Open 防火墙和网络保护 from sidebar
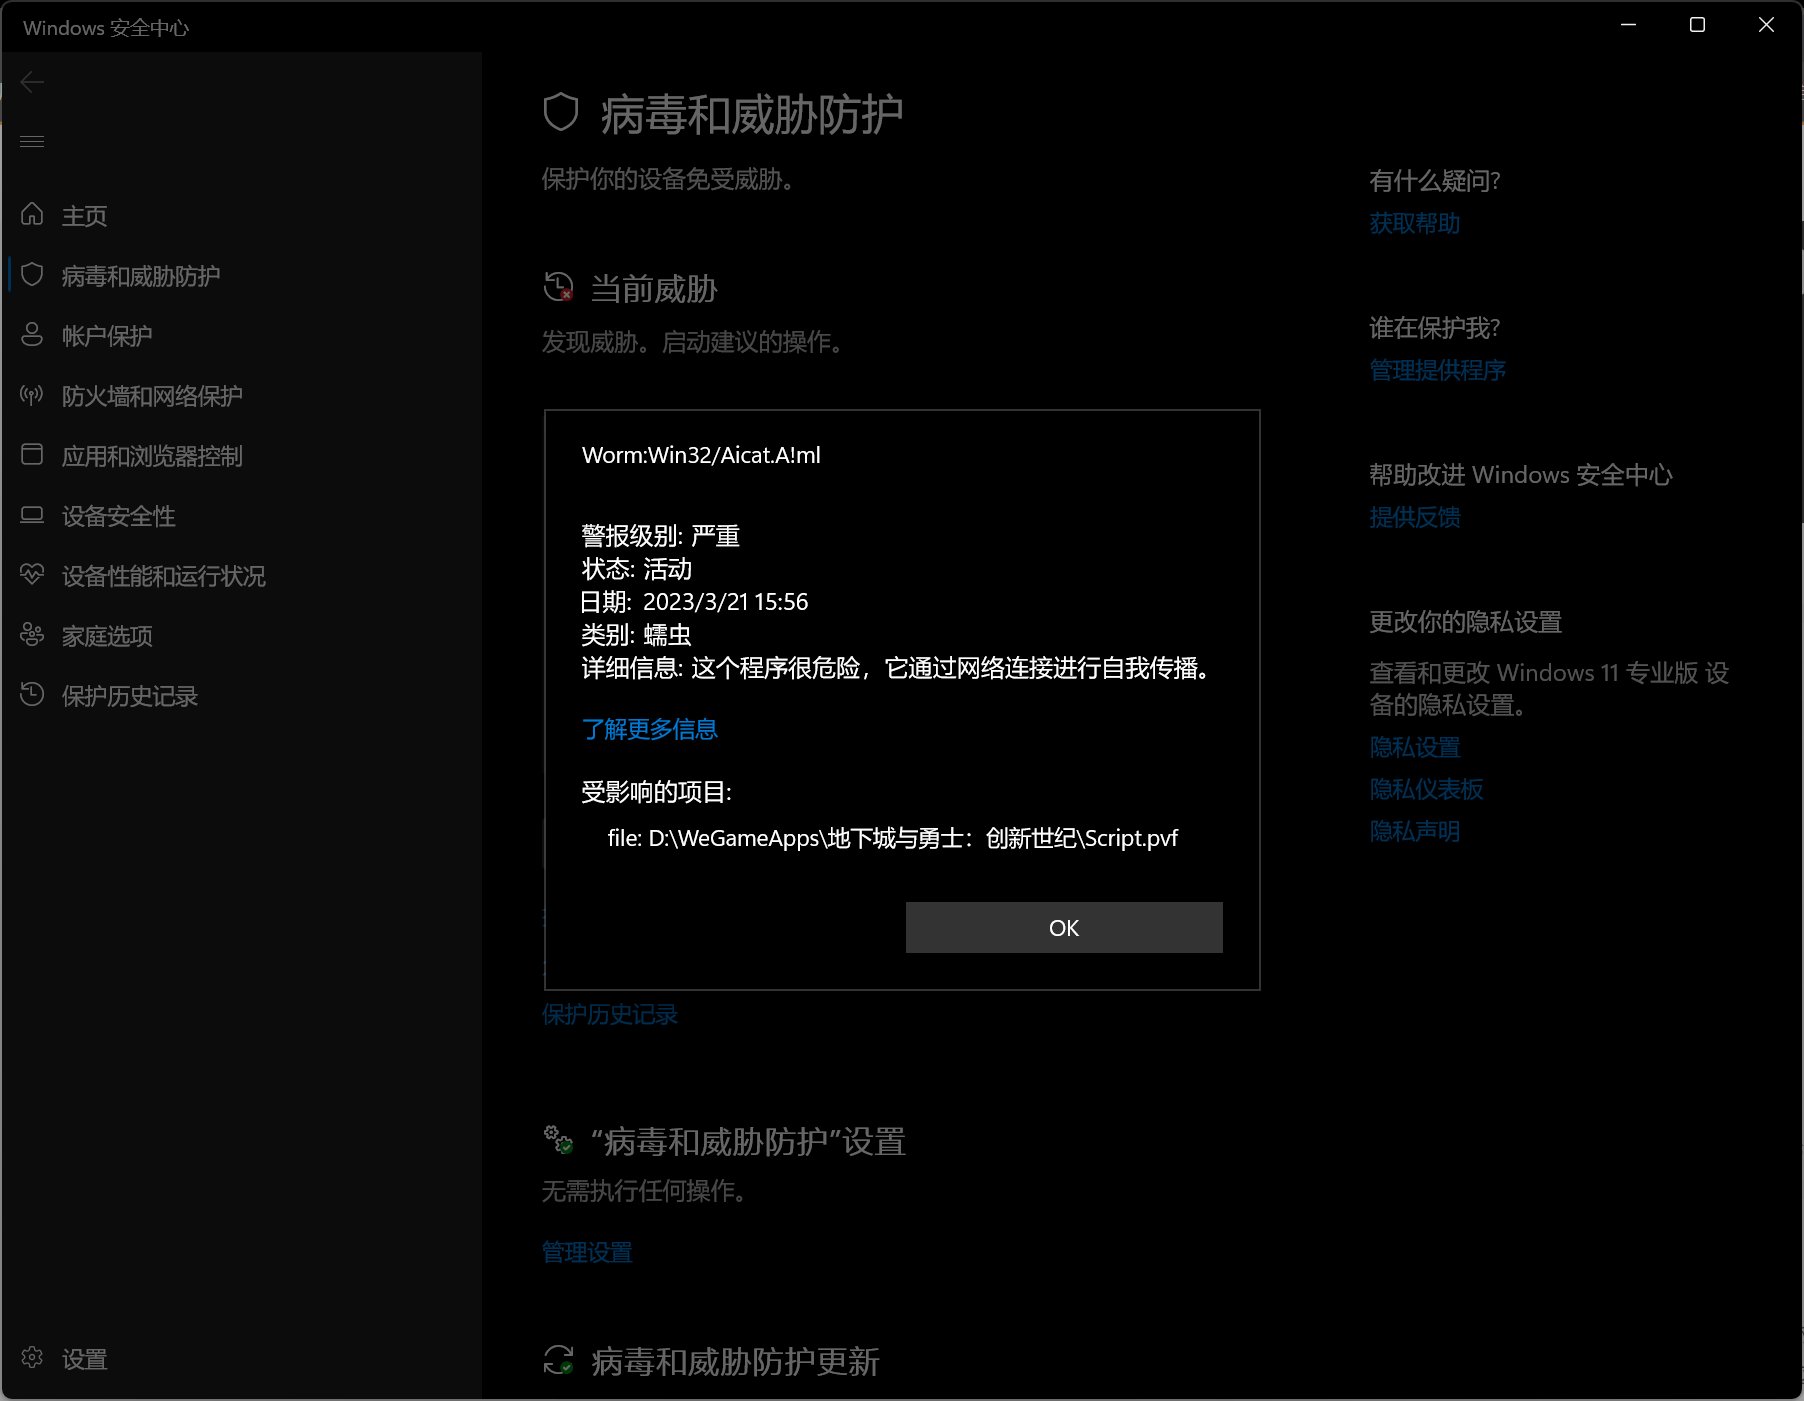 point(150,396)
